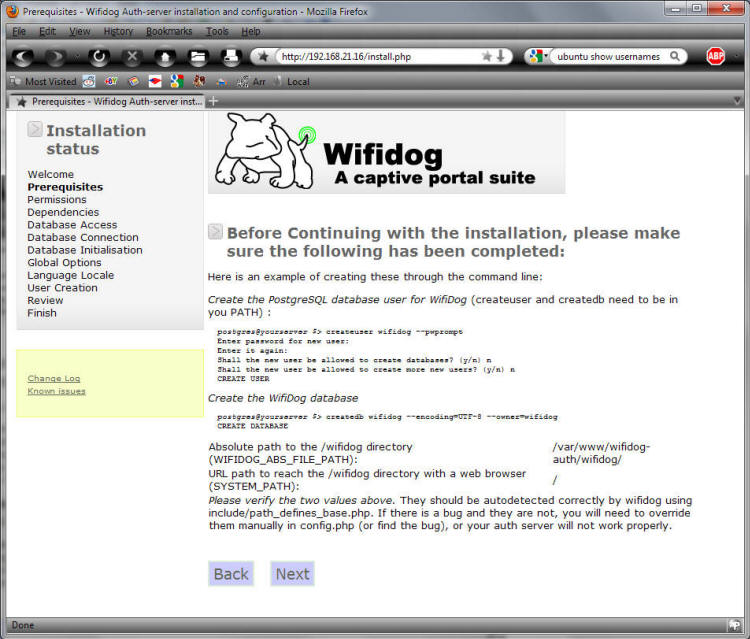
Task: Click the status bar icon at bottom right
Action: [x=734, y=624]
